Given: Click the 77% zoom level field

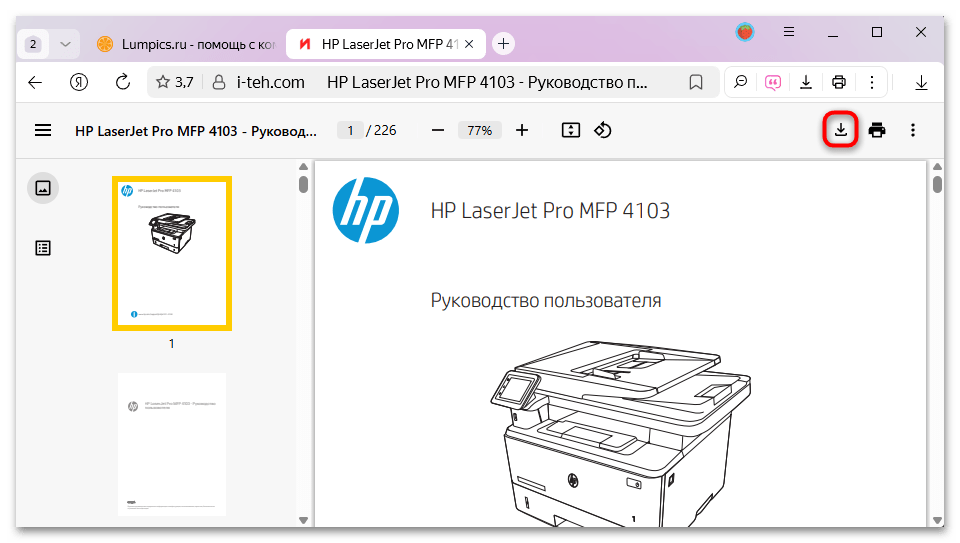Looking at the screenshot, I should (x=479, y=130).
